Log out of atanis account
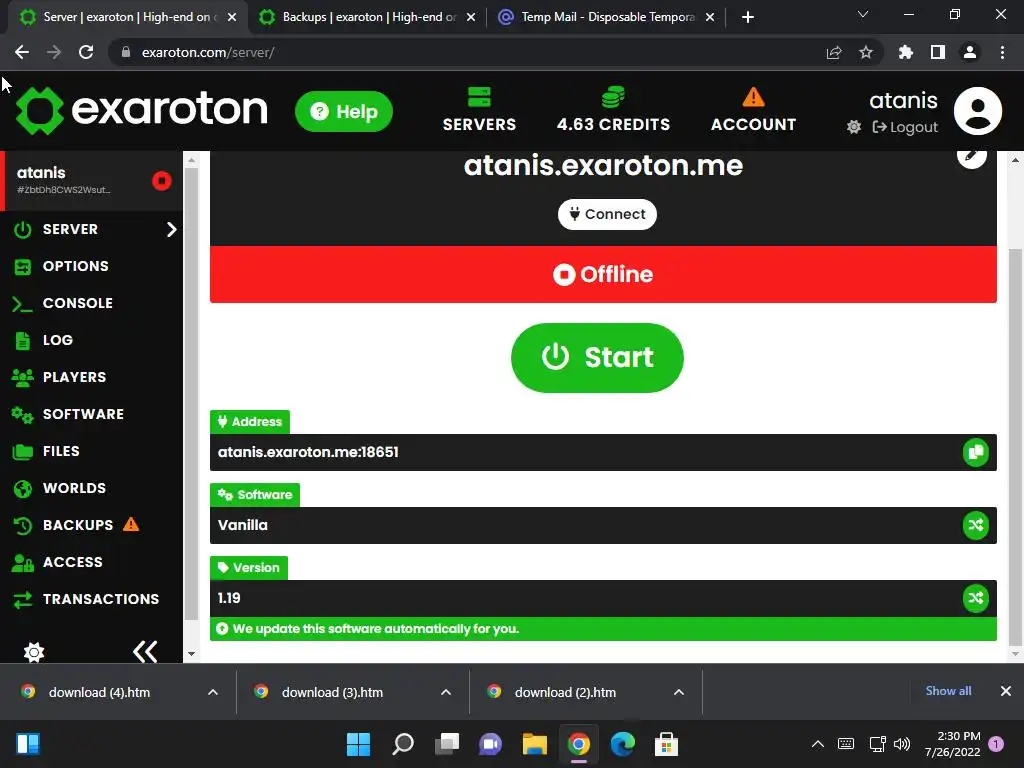Screen dimensions: 1024x768 click(x=905, y=127)
